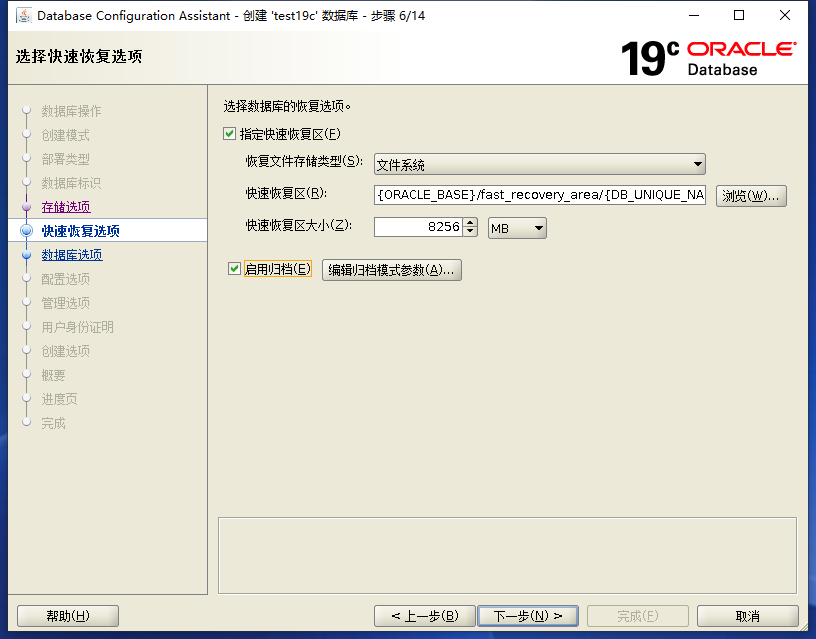Click 浏览 browse button
Viewport: 816px width, 639px height.
coord(751,196)
